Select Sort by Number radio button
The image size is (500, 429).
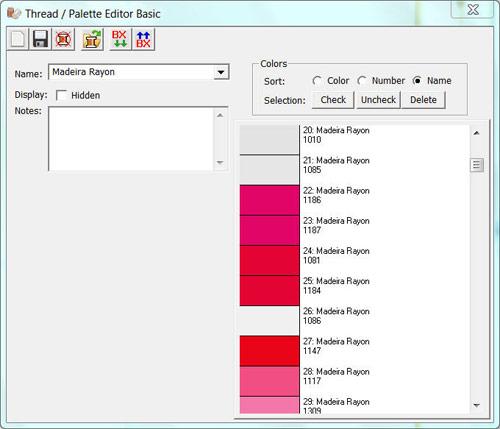(x=362, y=81)
